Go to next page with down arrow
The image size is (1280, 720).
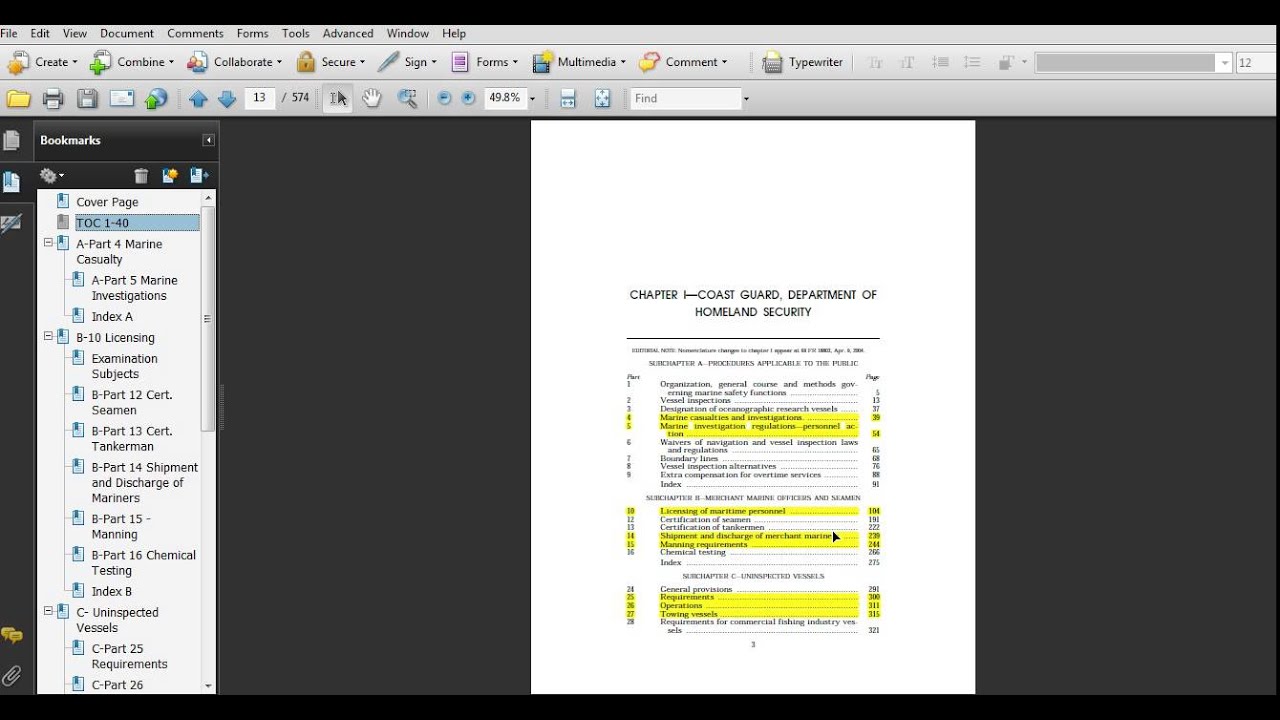point(227,99)
